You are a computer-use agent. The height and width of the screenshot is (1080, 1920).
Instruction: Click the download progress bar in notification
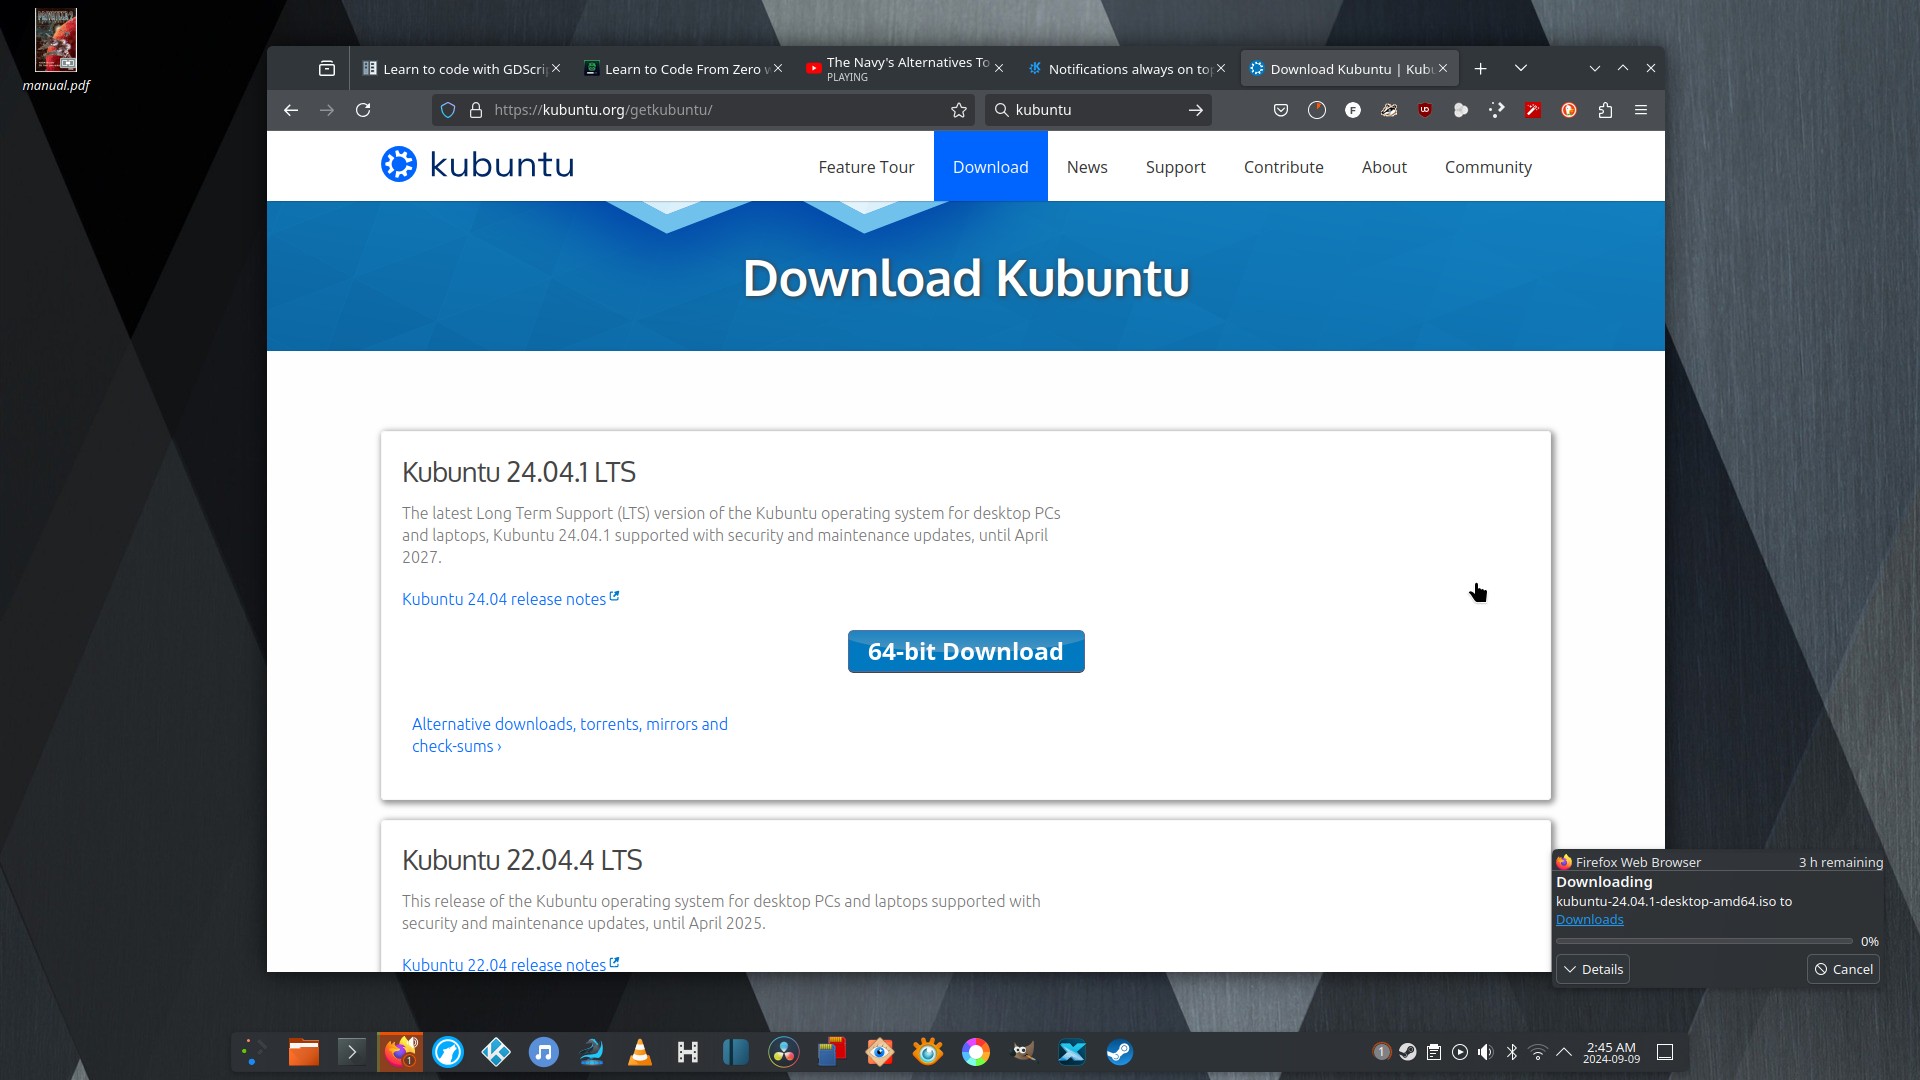coord(1704,941)
